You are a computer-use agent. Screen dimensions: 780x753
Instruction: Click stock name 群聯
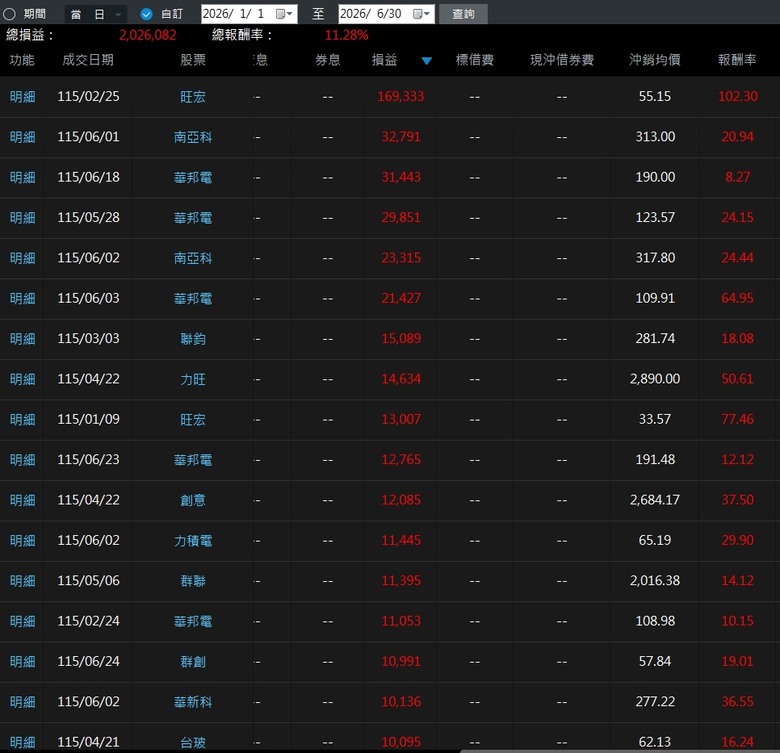tap(193, 580)
